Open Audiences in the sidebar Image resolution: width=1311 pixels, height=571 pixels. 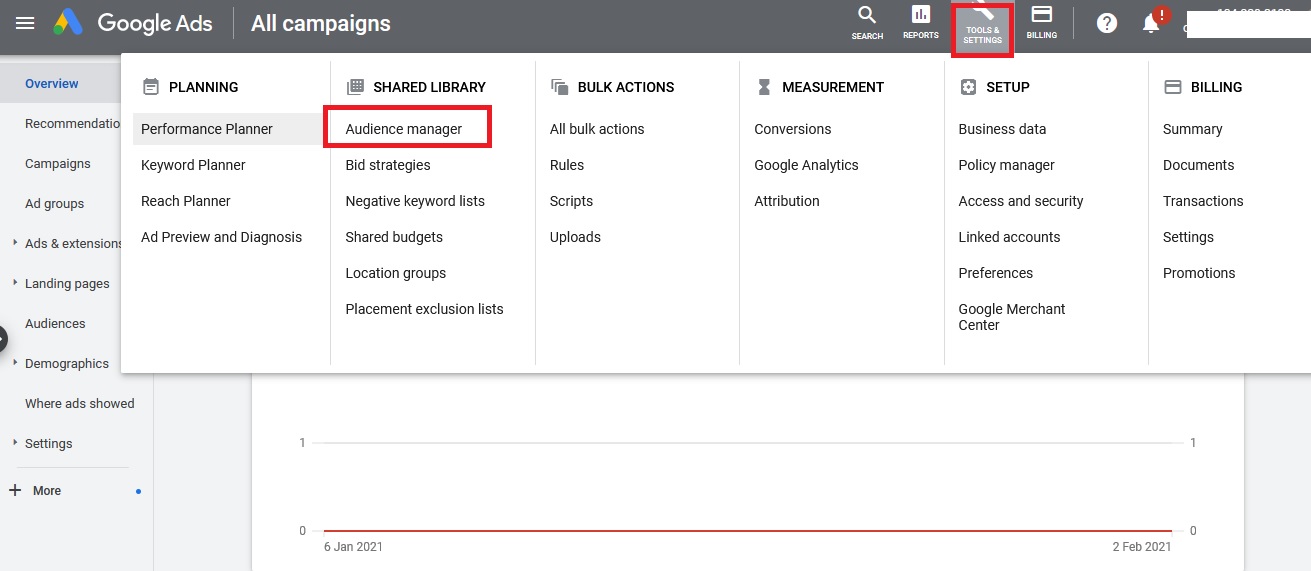[x=55, y=323]
